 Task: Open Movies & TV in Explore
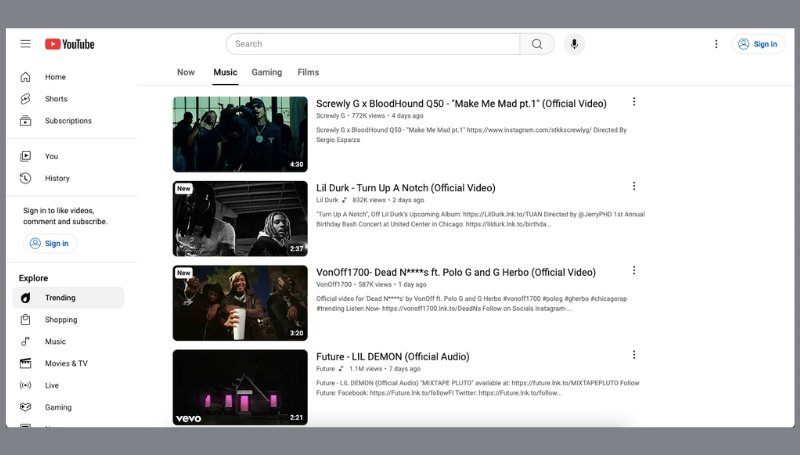[68, 363]
